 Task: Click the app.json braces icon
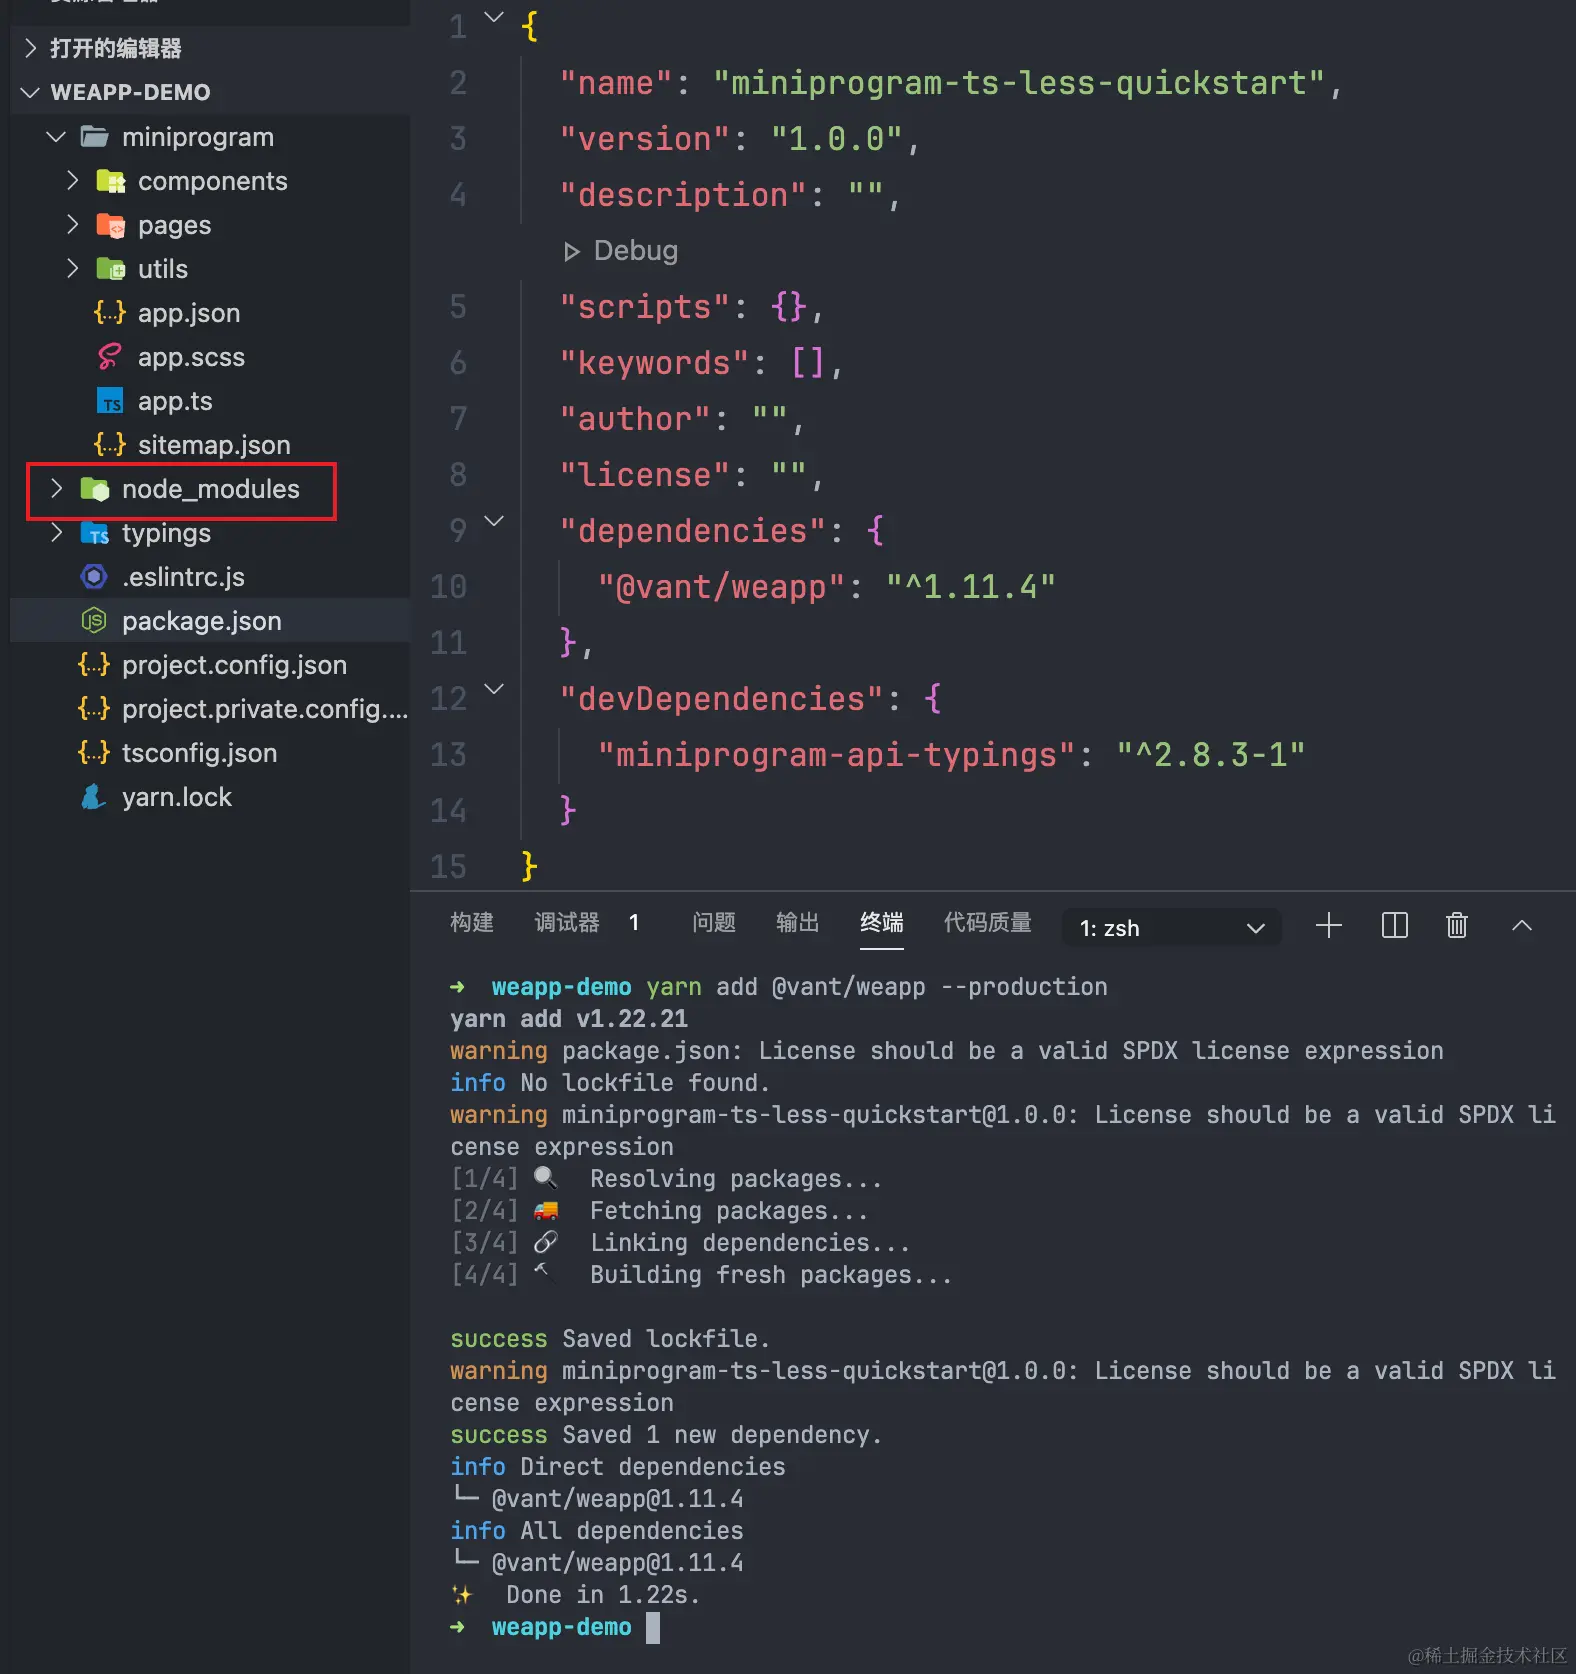click(x=110, y=313)
